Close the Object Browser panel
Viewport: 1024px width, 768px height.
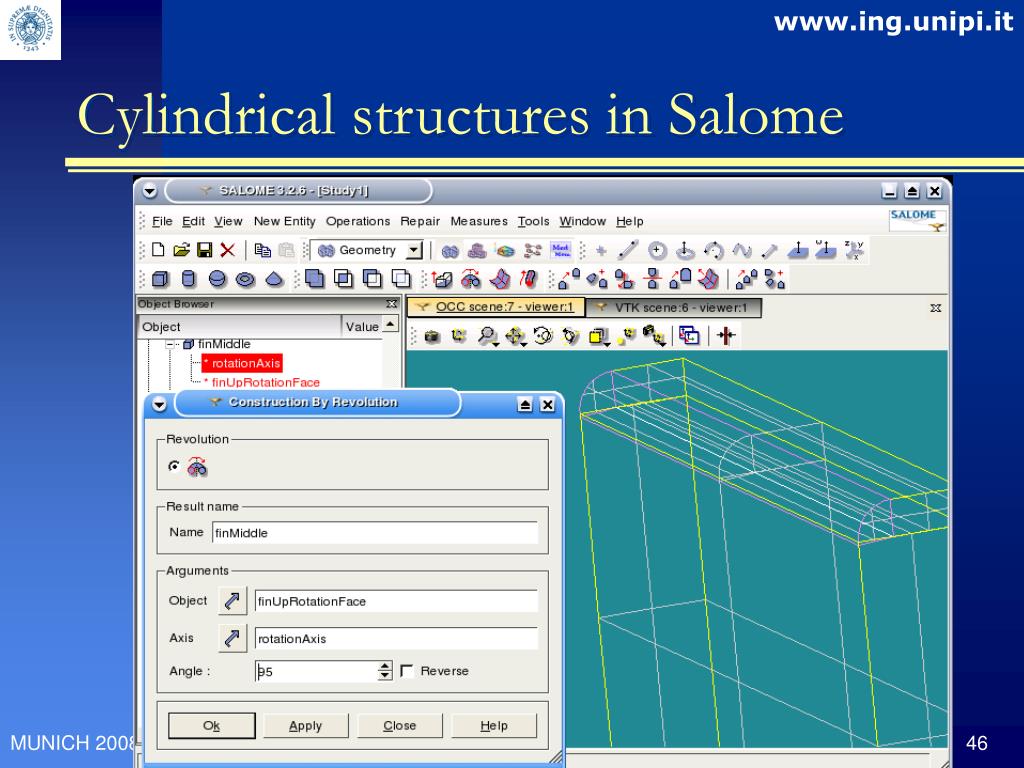(391, 304)
